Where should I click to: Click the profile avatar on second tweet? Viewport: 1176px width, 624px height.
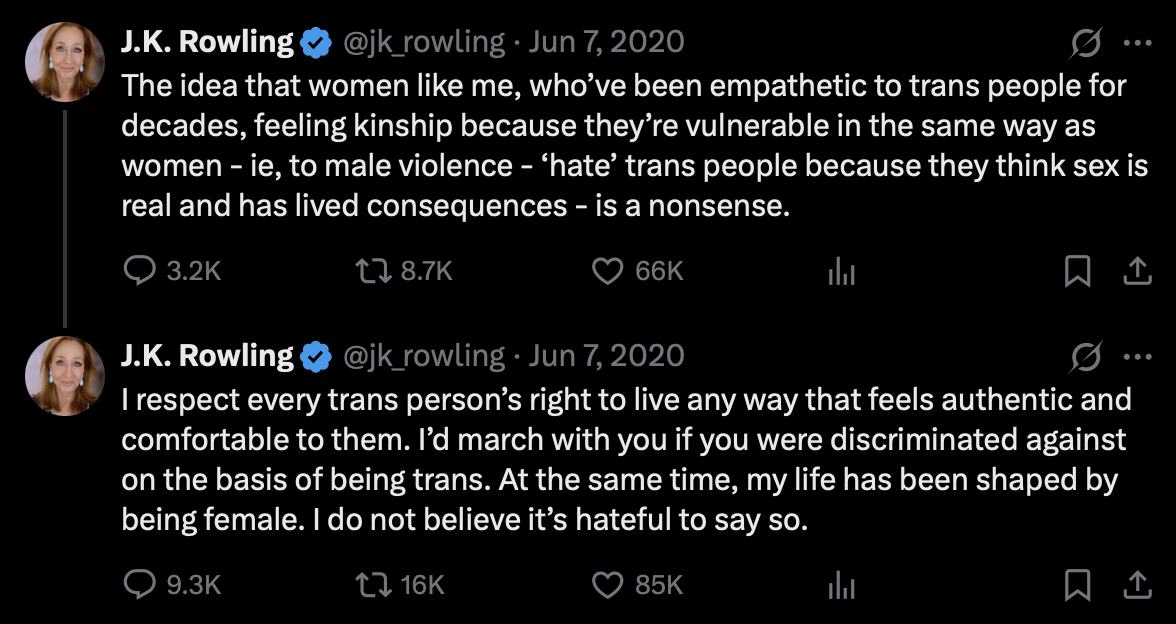(65, 375)
